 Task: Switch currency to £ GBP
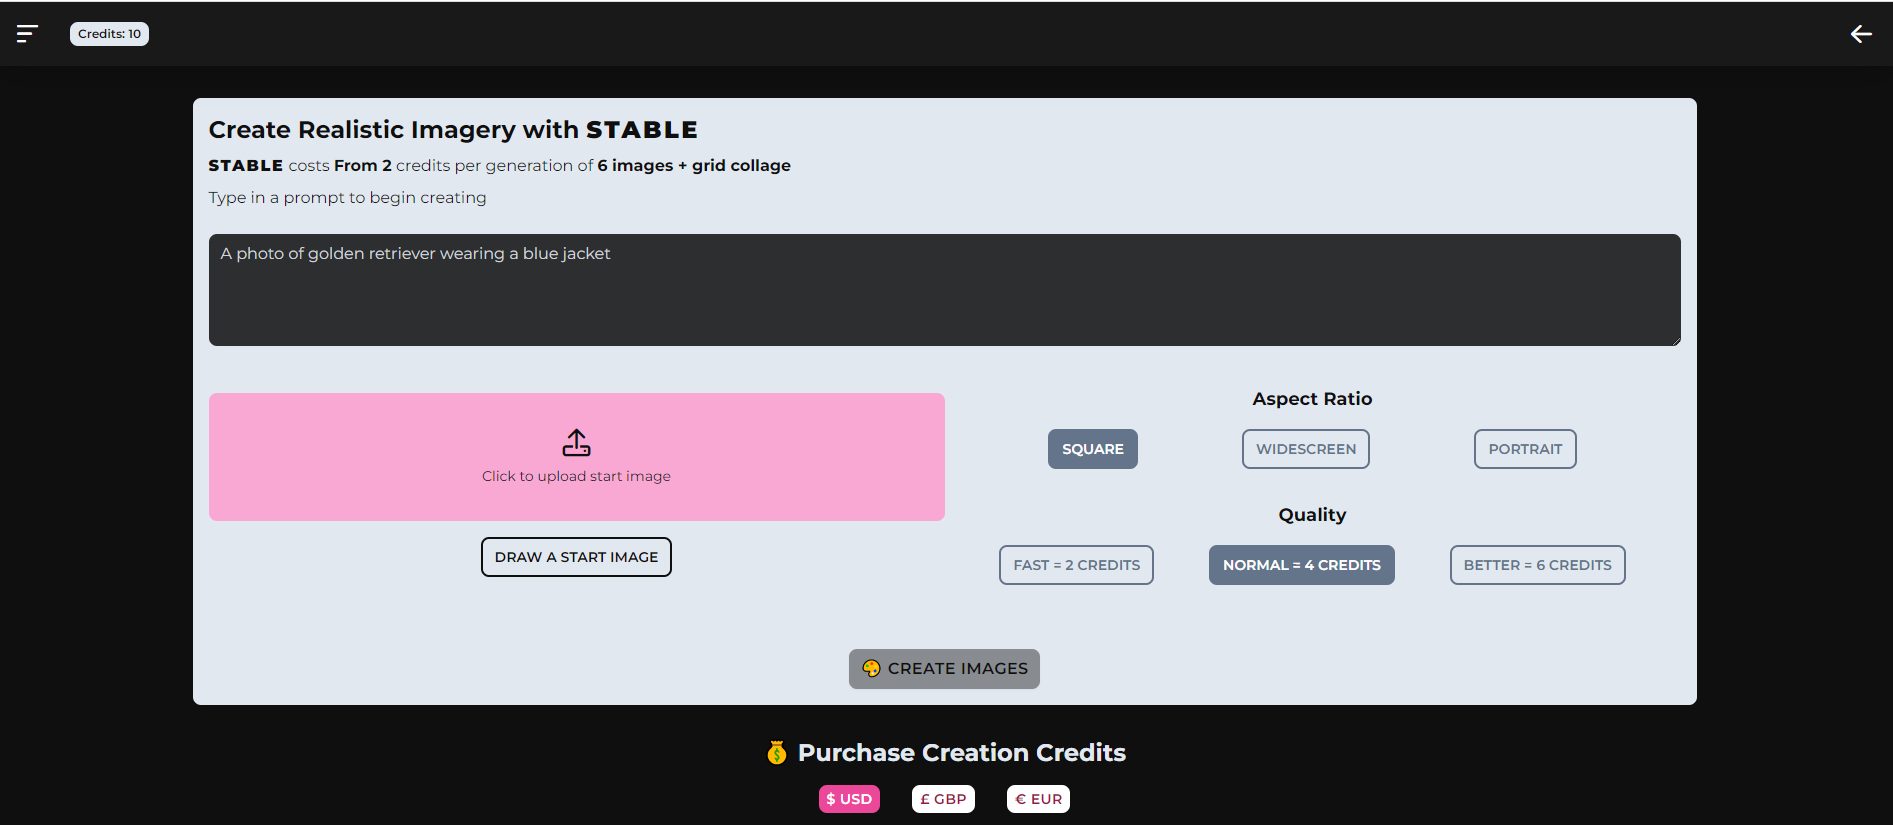point(943,799)
